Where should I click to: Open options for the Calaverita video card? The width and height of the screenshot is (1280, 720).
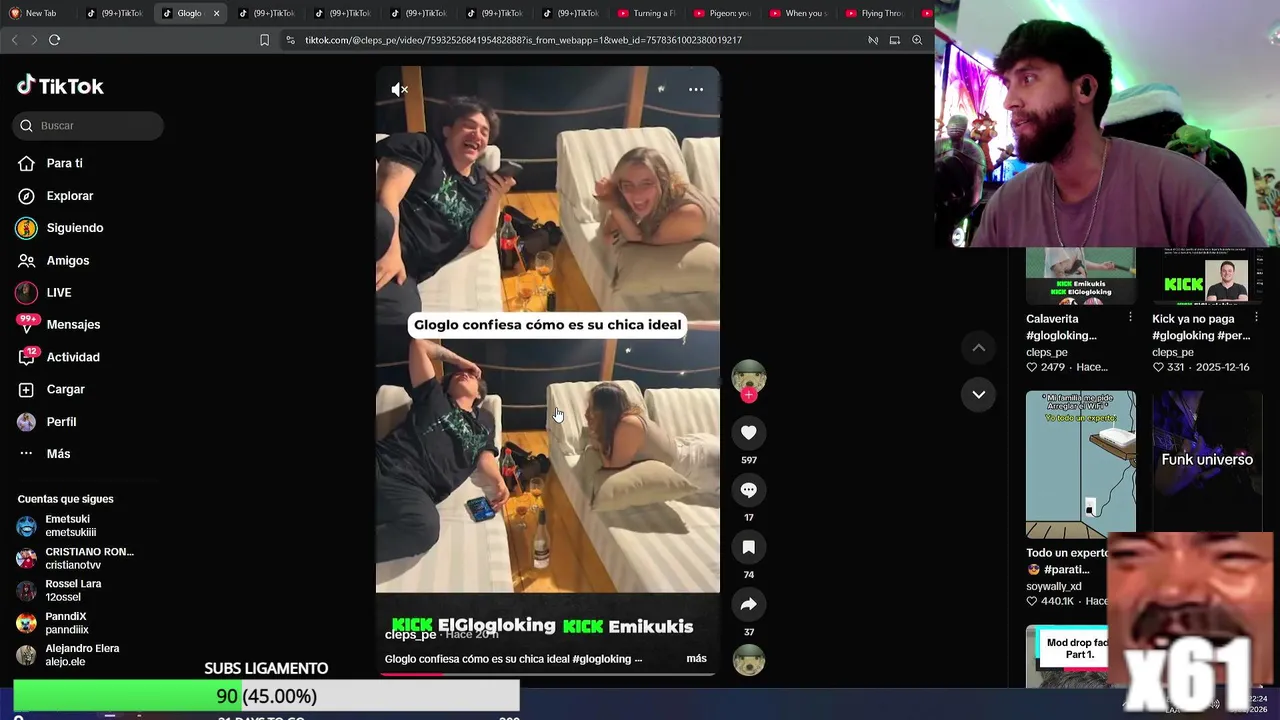click(x=1130, y=317)
